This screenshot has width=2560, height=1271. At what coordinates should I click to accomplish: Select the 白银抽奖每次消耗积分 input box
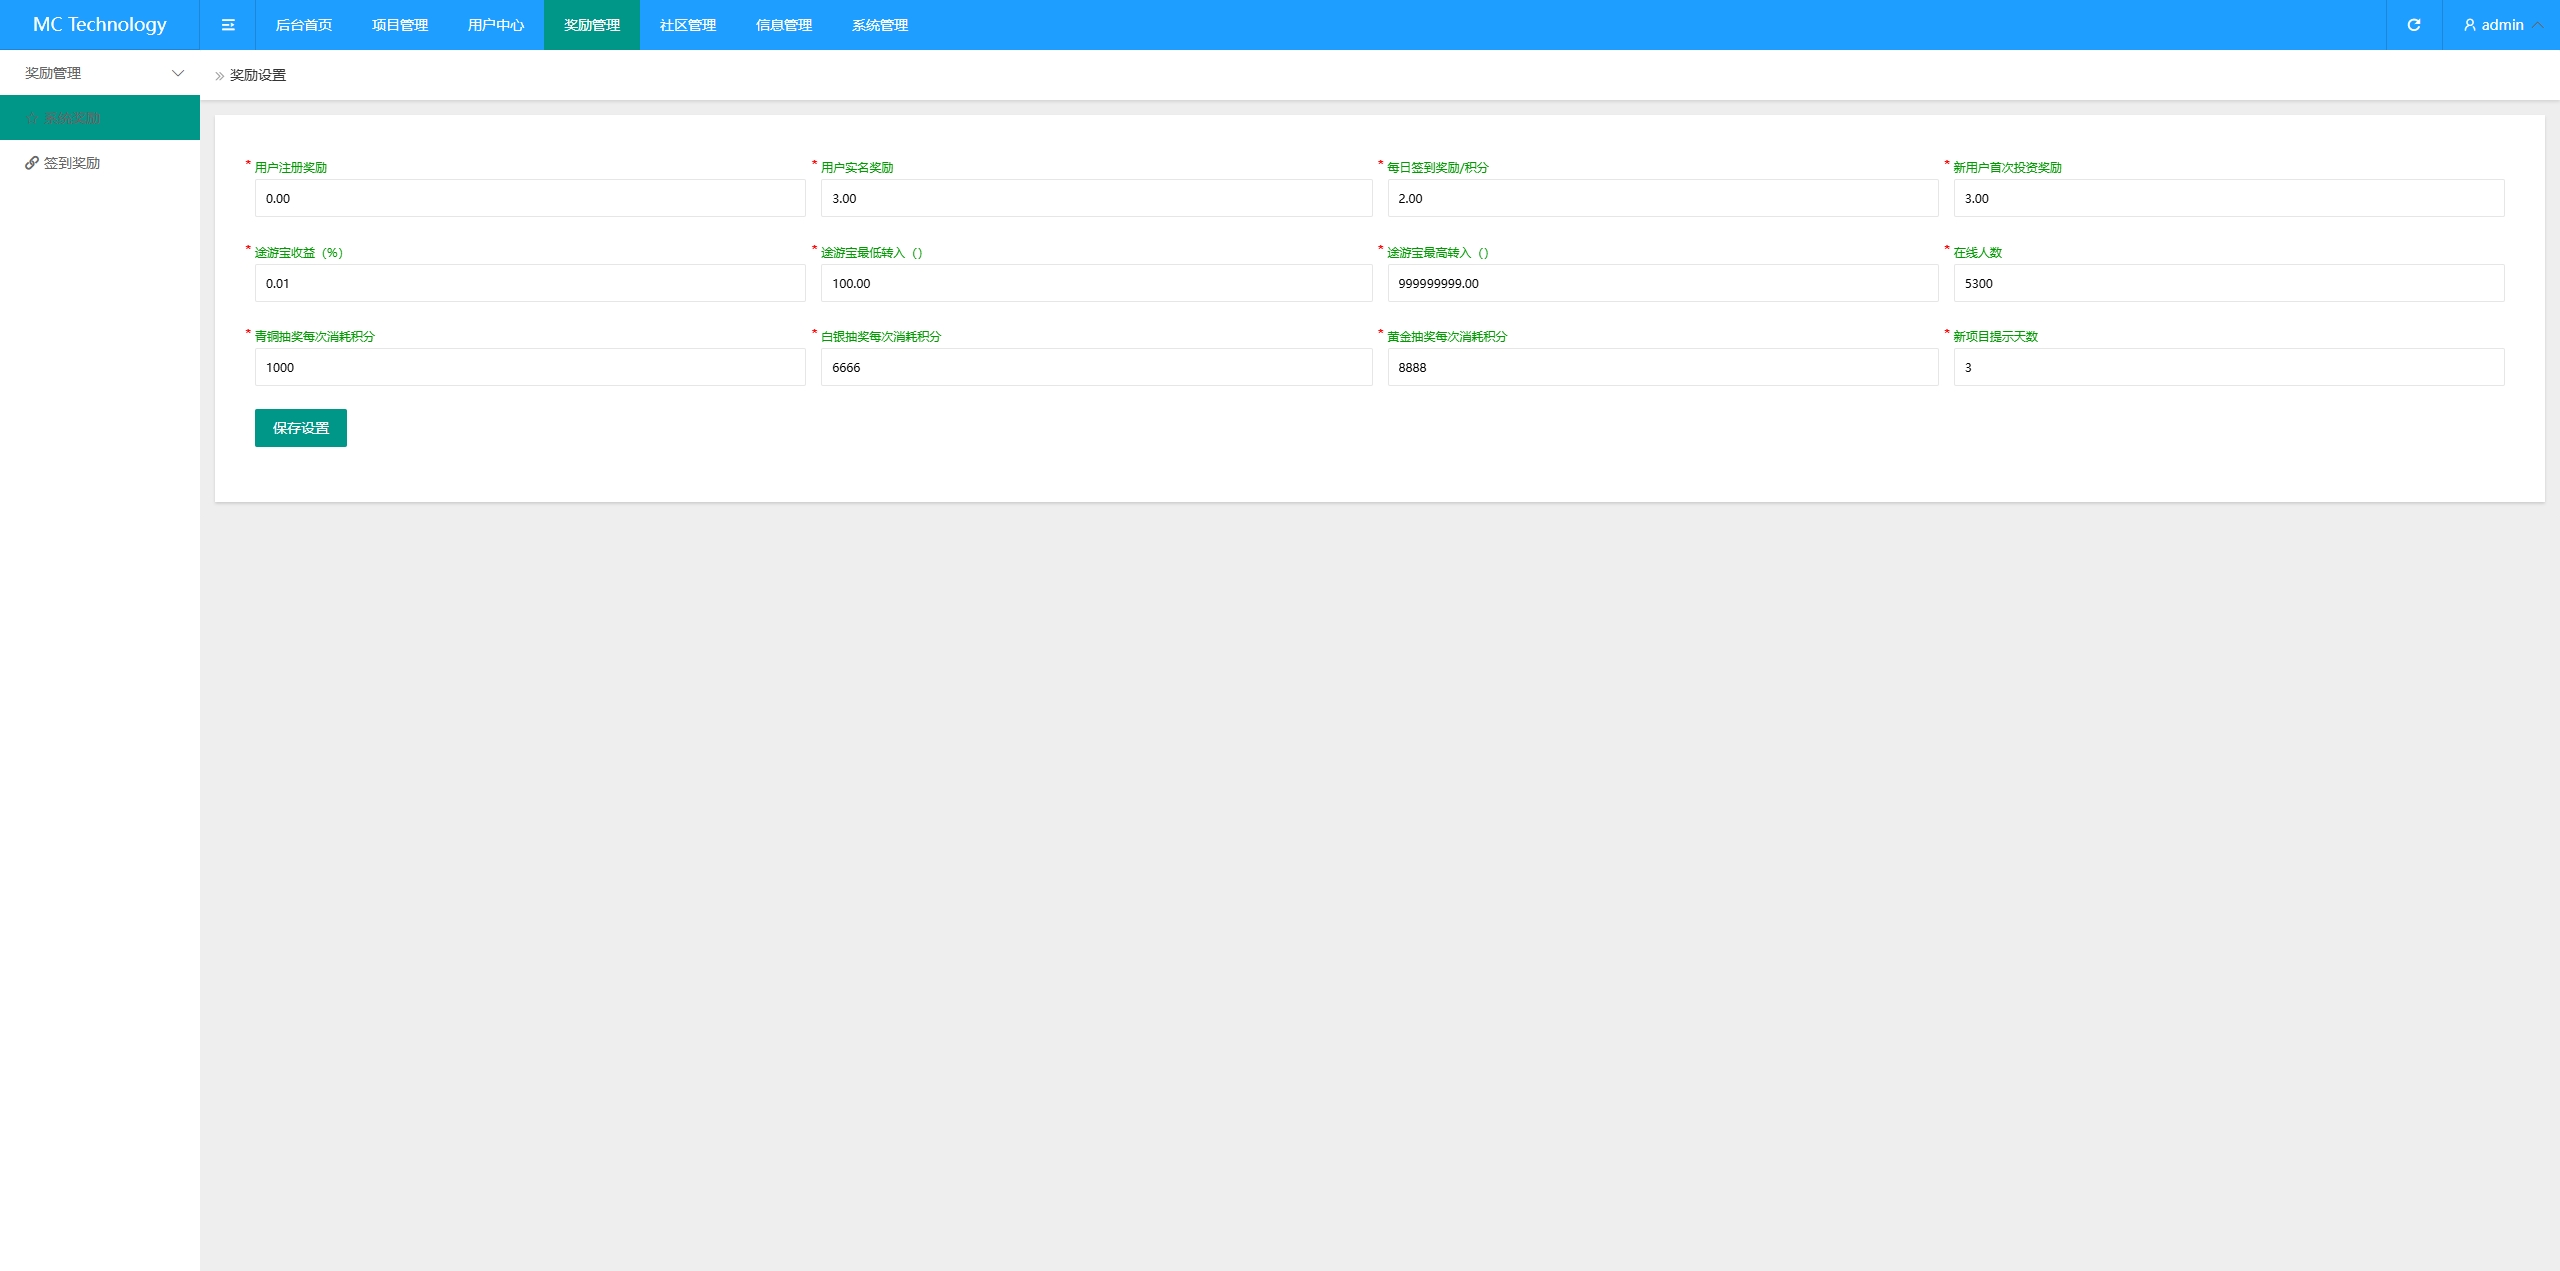point(1096,367)
